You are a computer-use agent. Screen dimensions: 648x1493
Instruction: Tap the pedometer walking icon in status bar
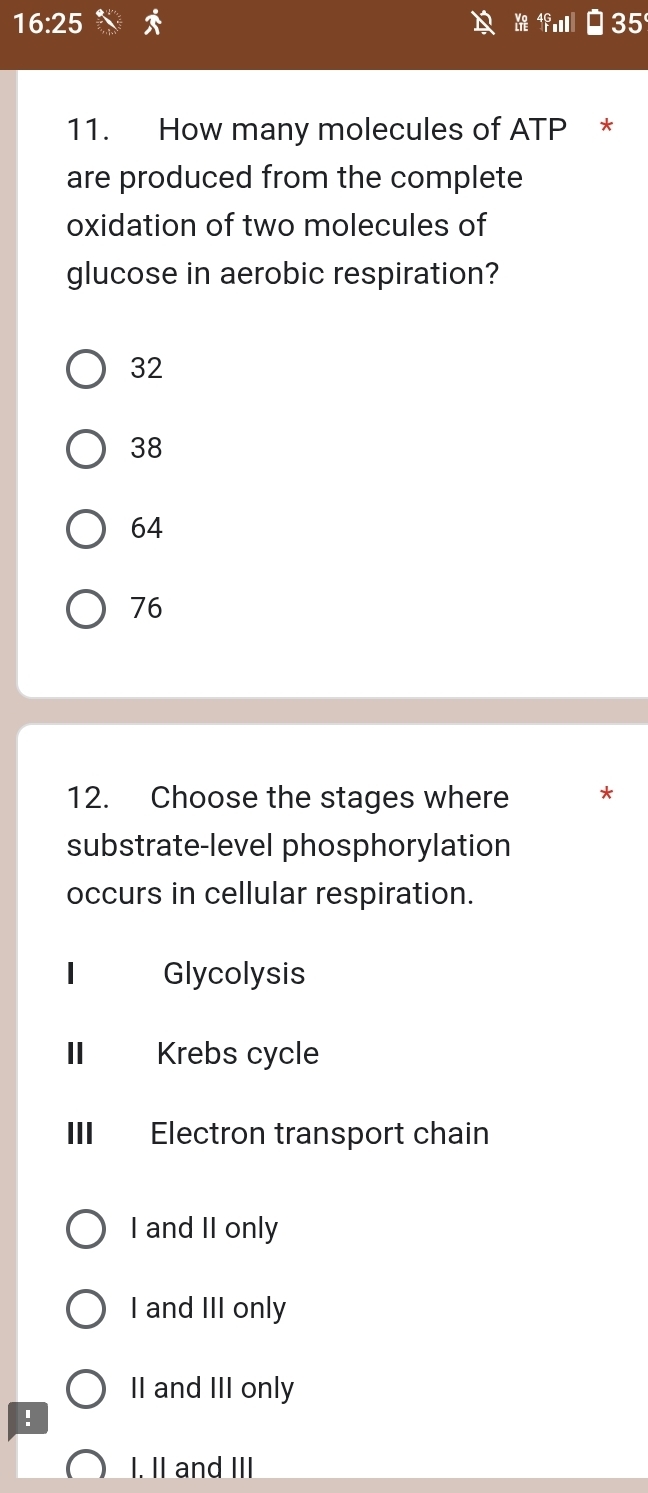pyautogui.click(x=155, y=22)
